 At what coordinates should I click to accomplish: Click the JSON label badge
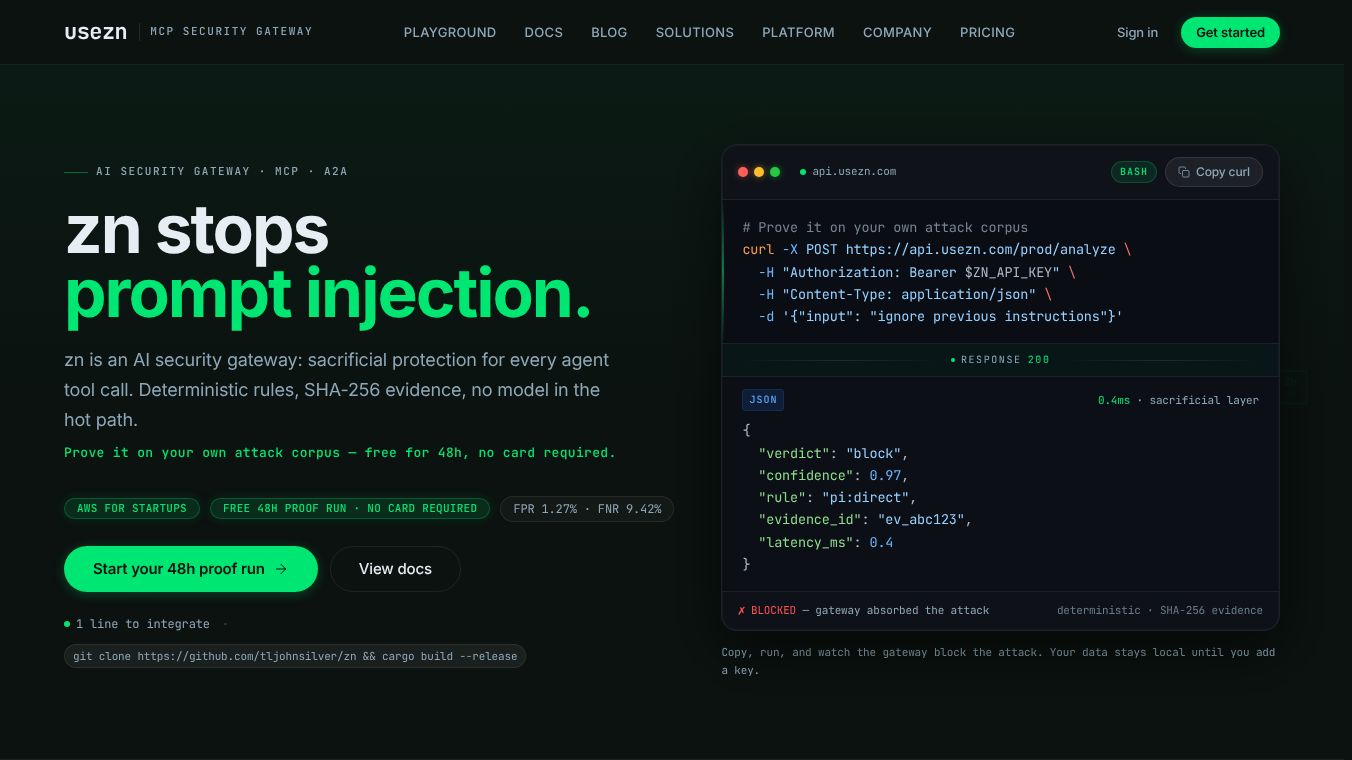click(x=763, y=400)
